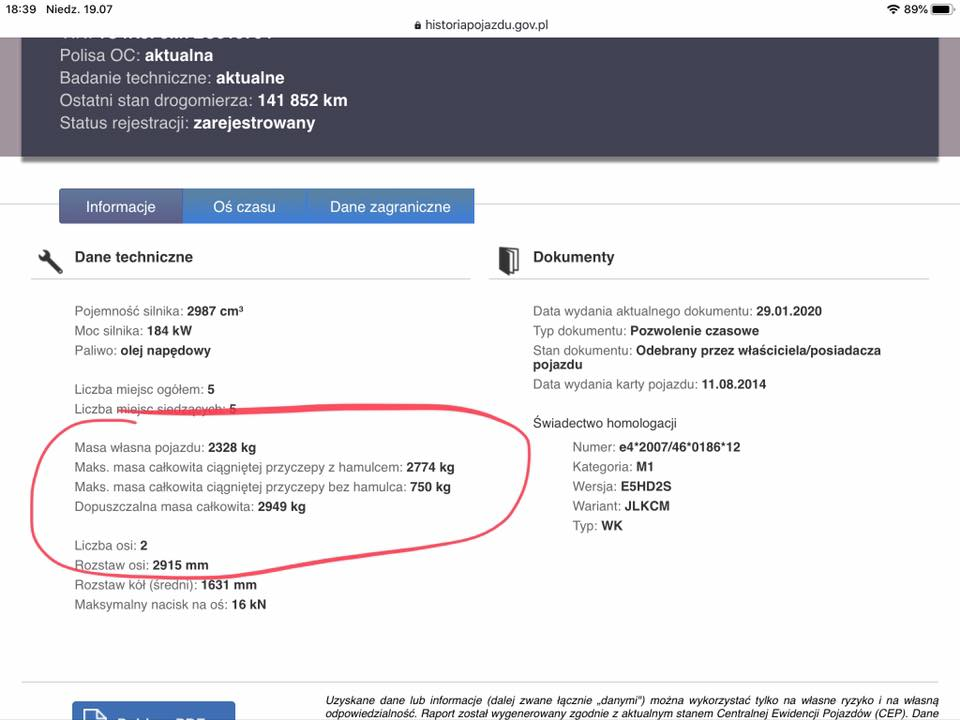Switch to the Oś czasu tab
The height and width of the screenshot is (720, 960).
(244, 206)
